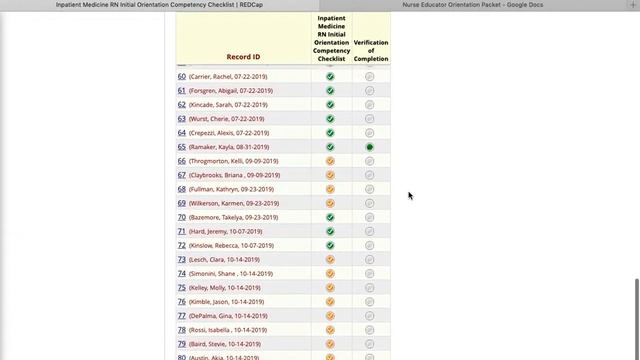This screenshot has width=640, height=360.
Task: Click green checklist status icon for record 63
Action: [330, 119]
